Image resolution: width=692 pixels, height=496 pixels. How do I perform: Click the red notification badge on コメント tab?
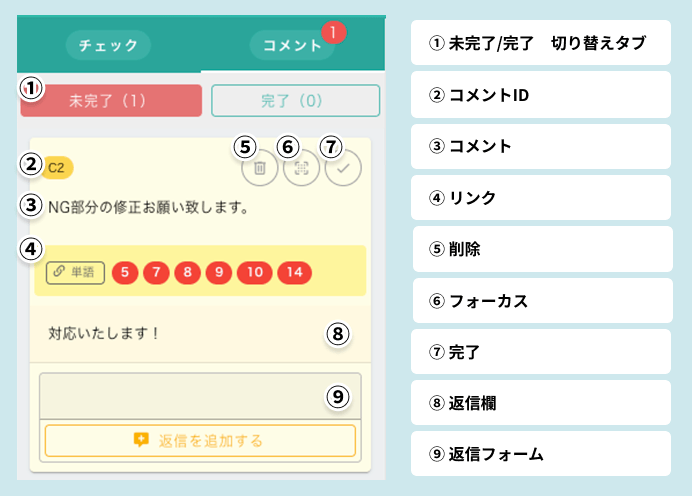(x=335, y=32)
